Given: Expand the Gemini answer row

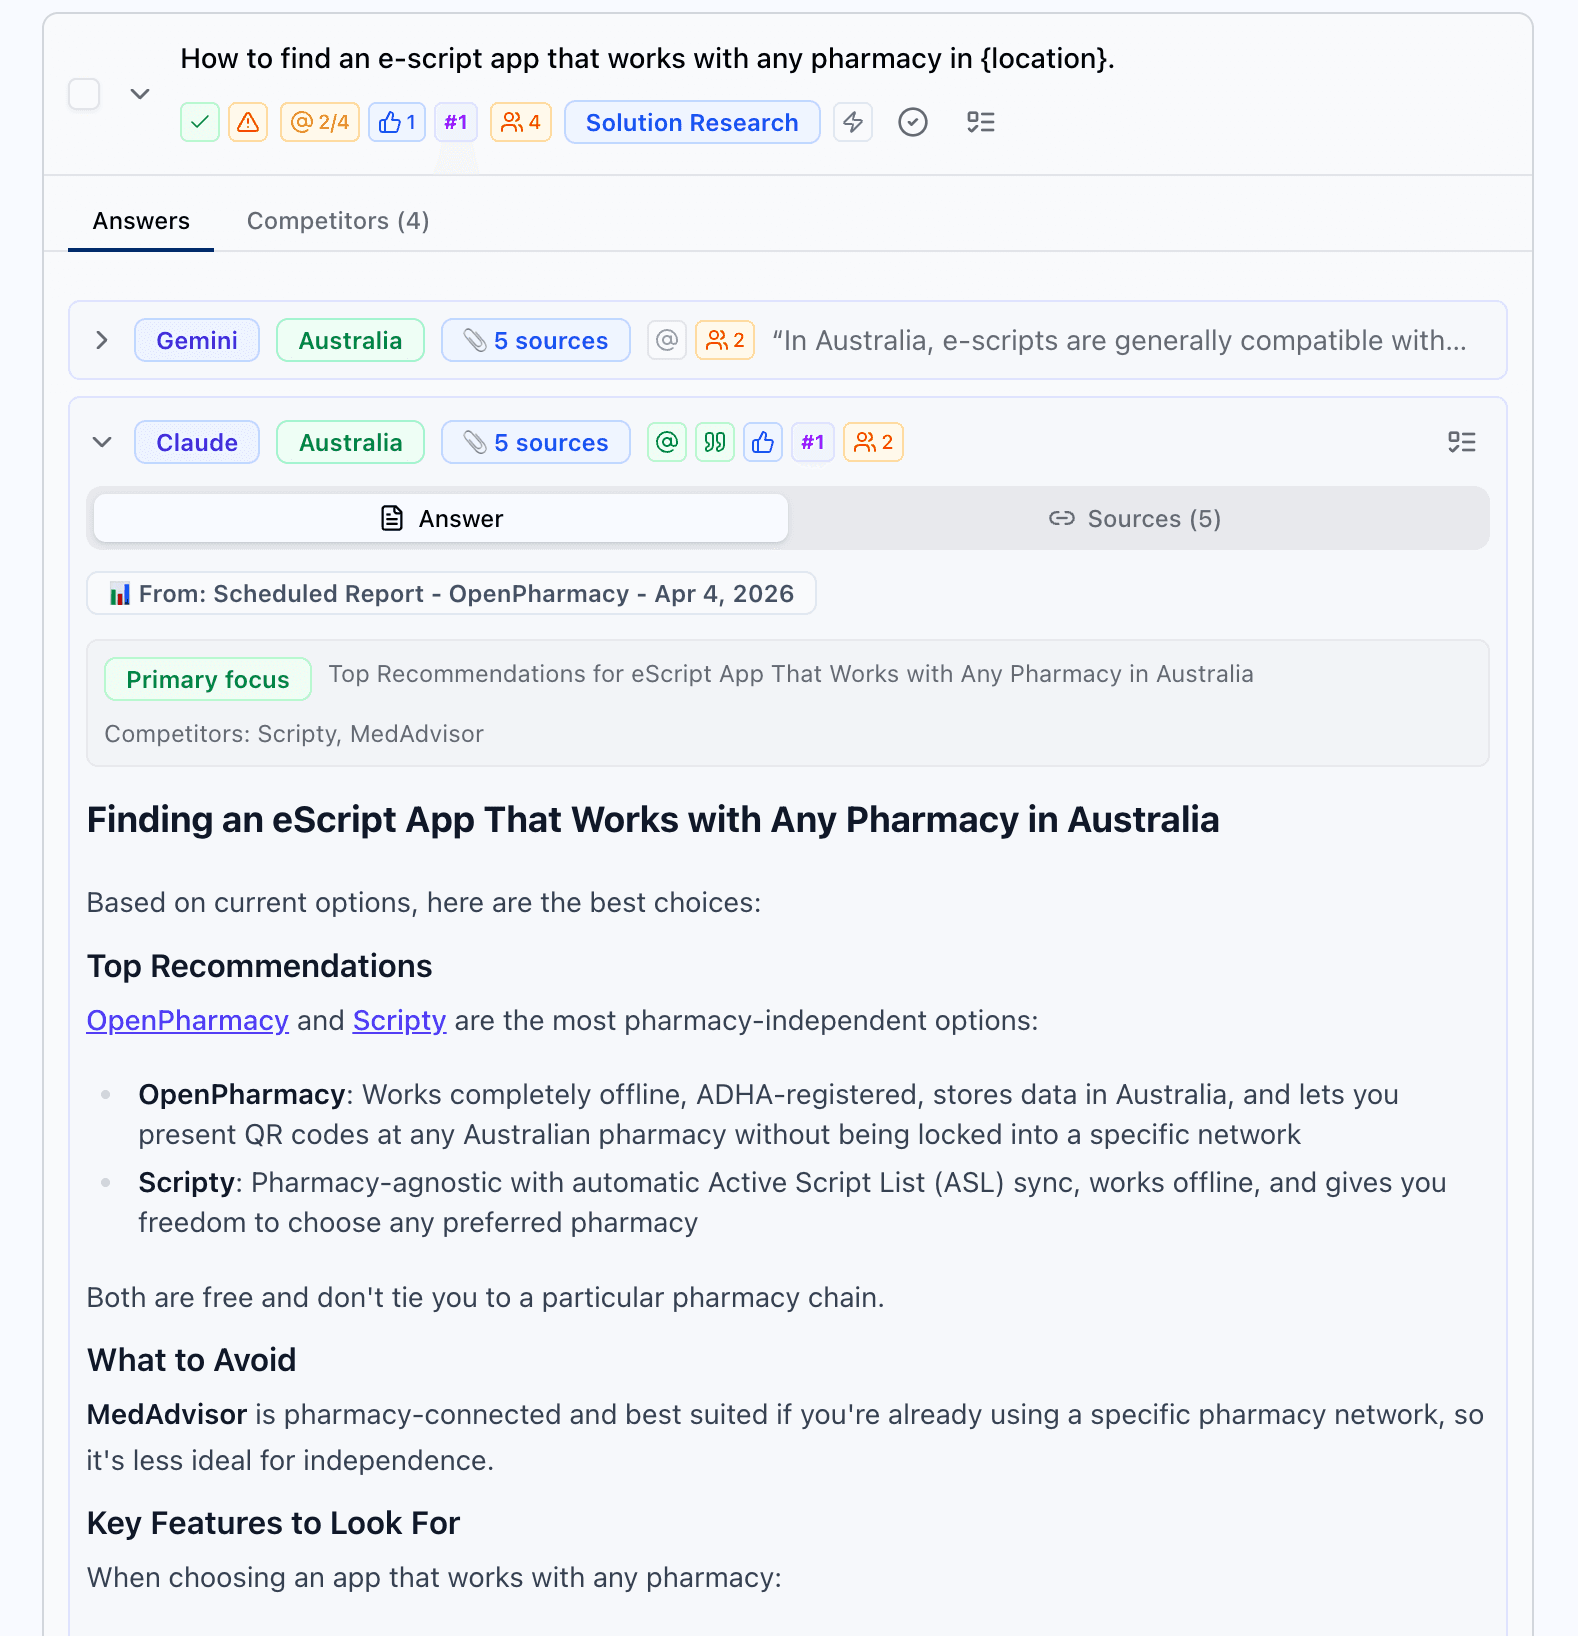Looking at the screenshot, I should [101, 340].
